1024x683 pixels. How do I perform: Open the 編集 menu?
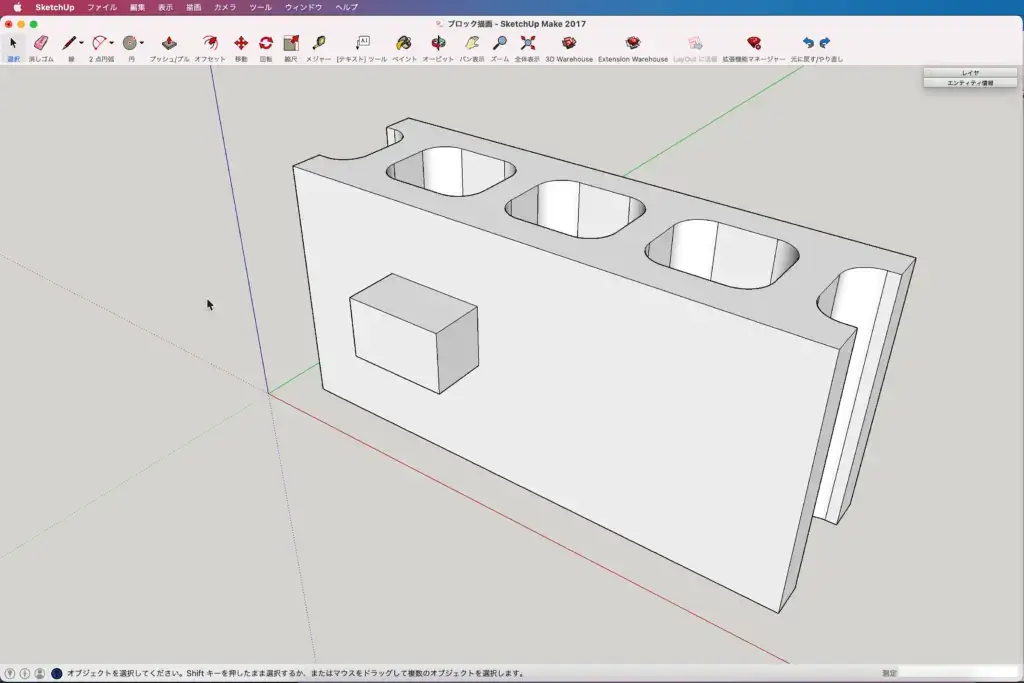click(x=137, y=7)
